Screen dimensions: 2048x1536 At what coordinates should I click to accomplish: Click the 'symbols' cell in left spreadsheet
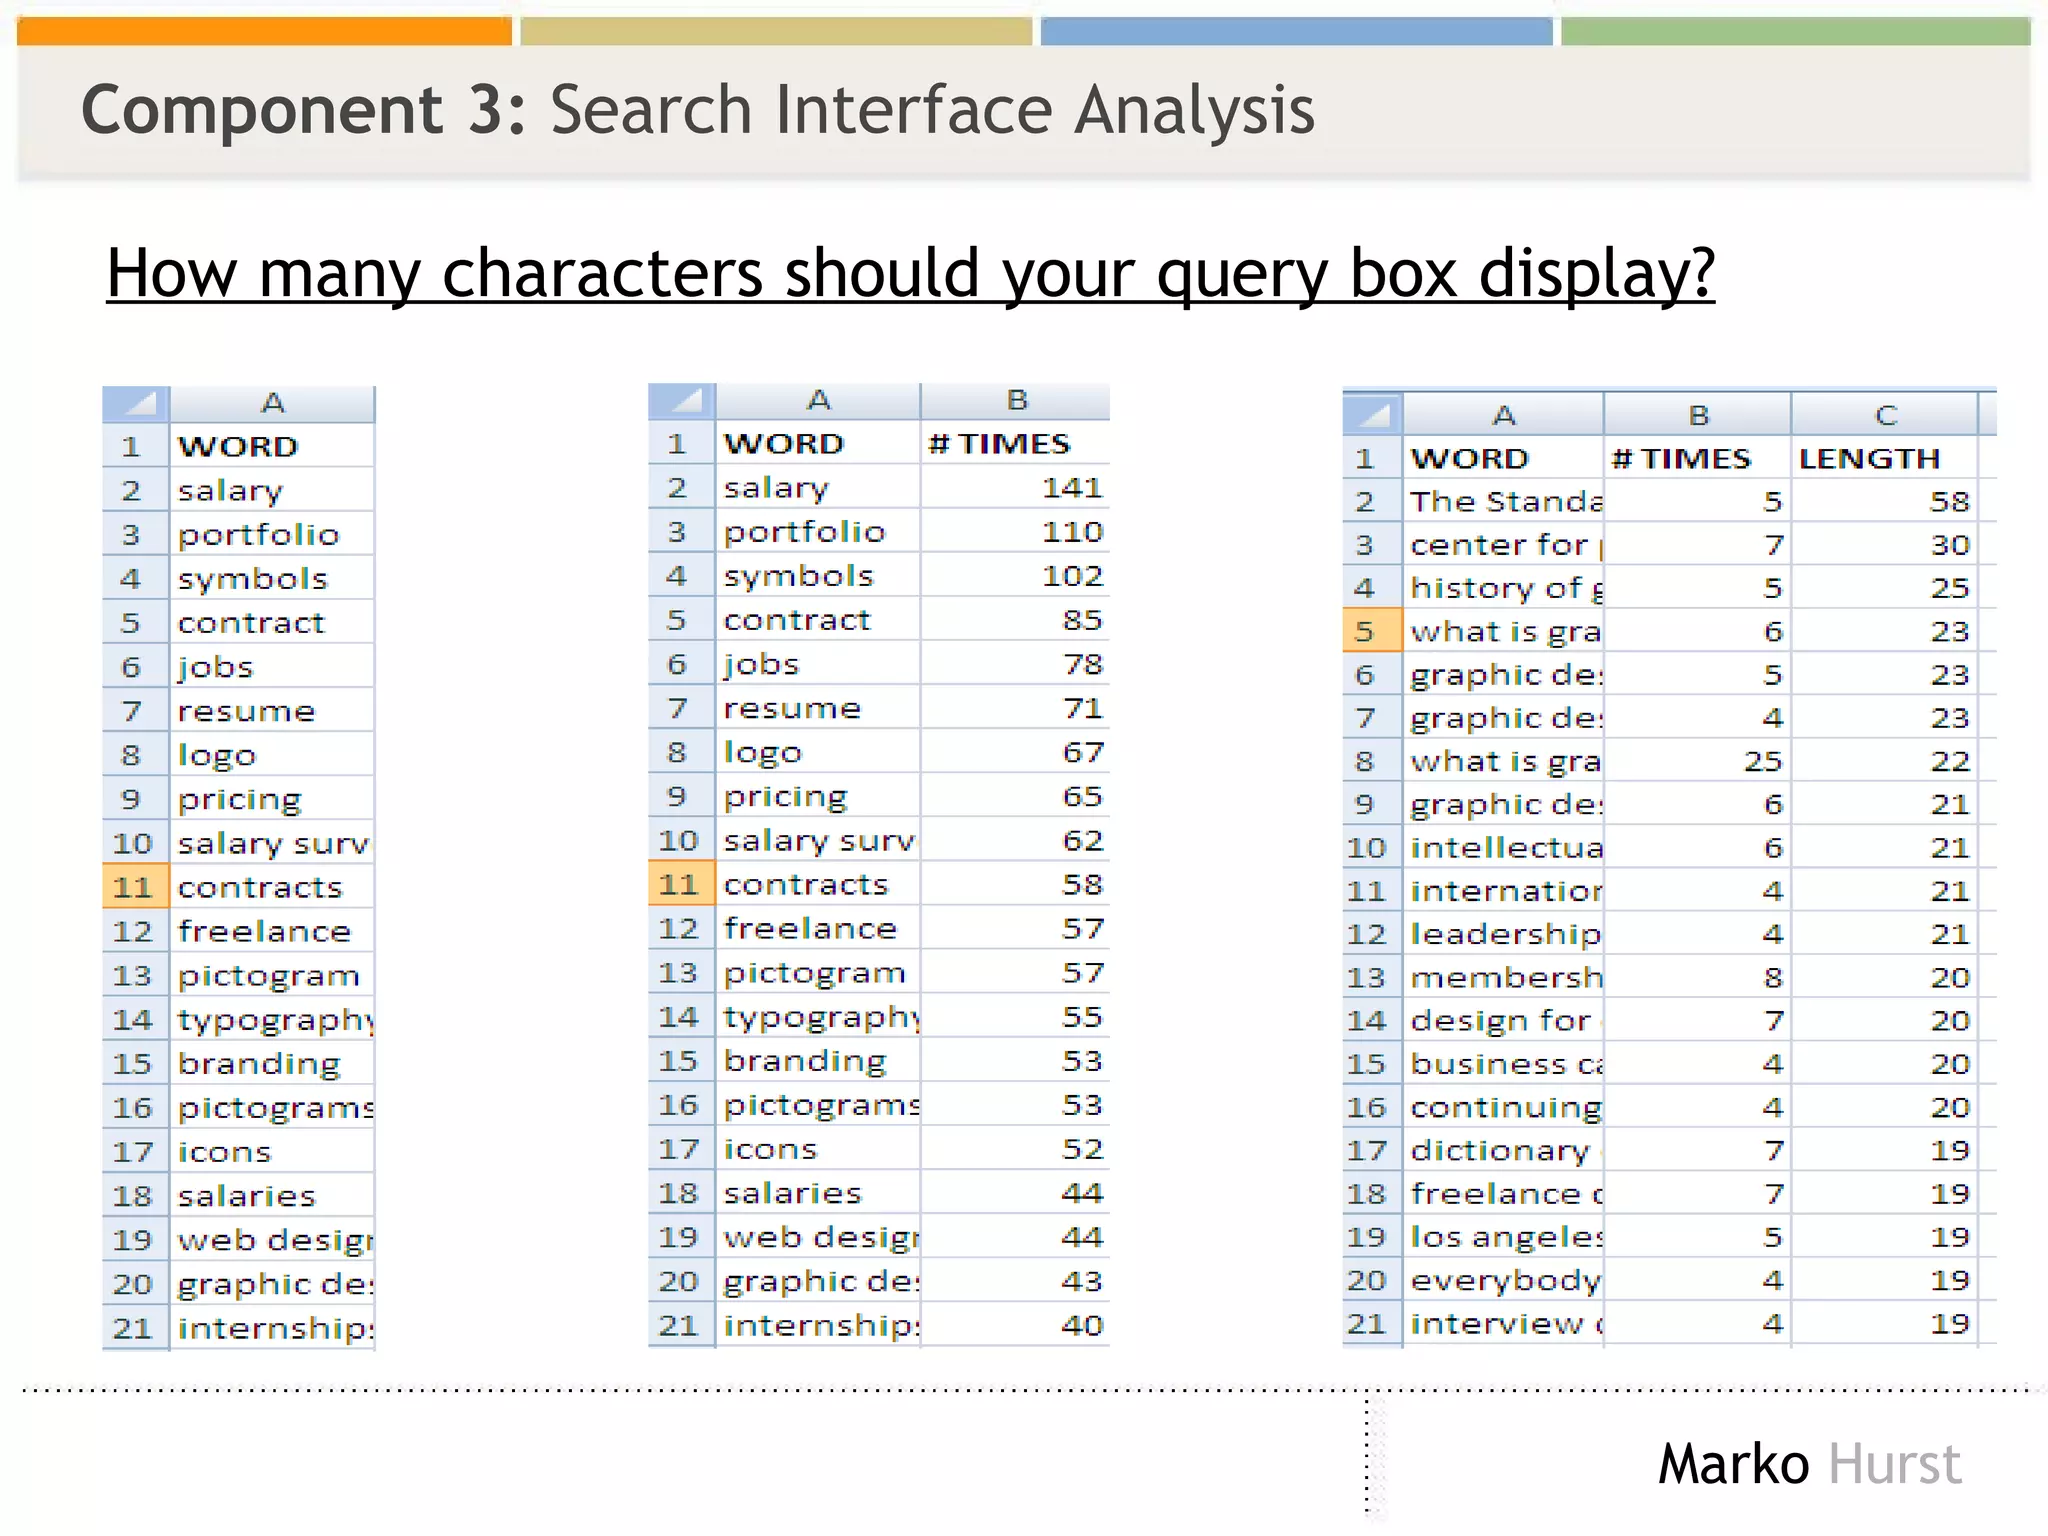272,578
